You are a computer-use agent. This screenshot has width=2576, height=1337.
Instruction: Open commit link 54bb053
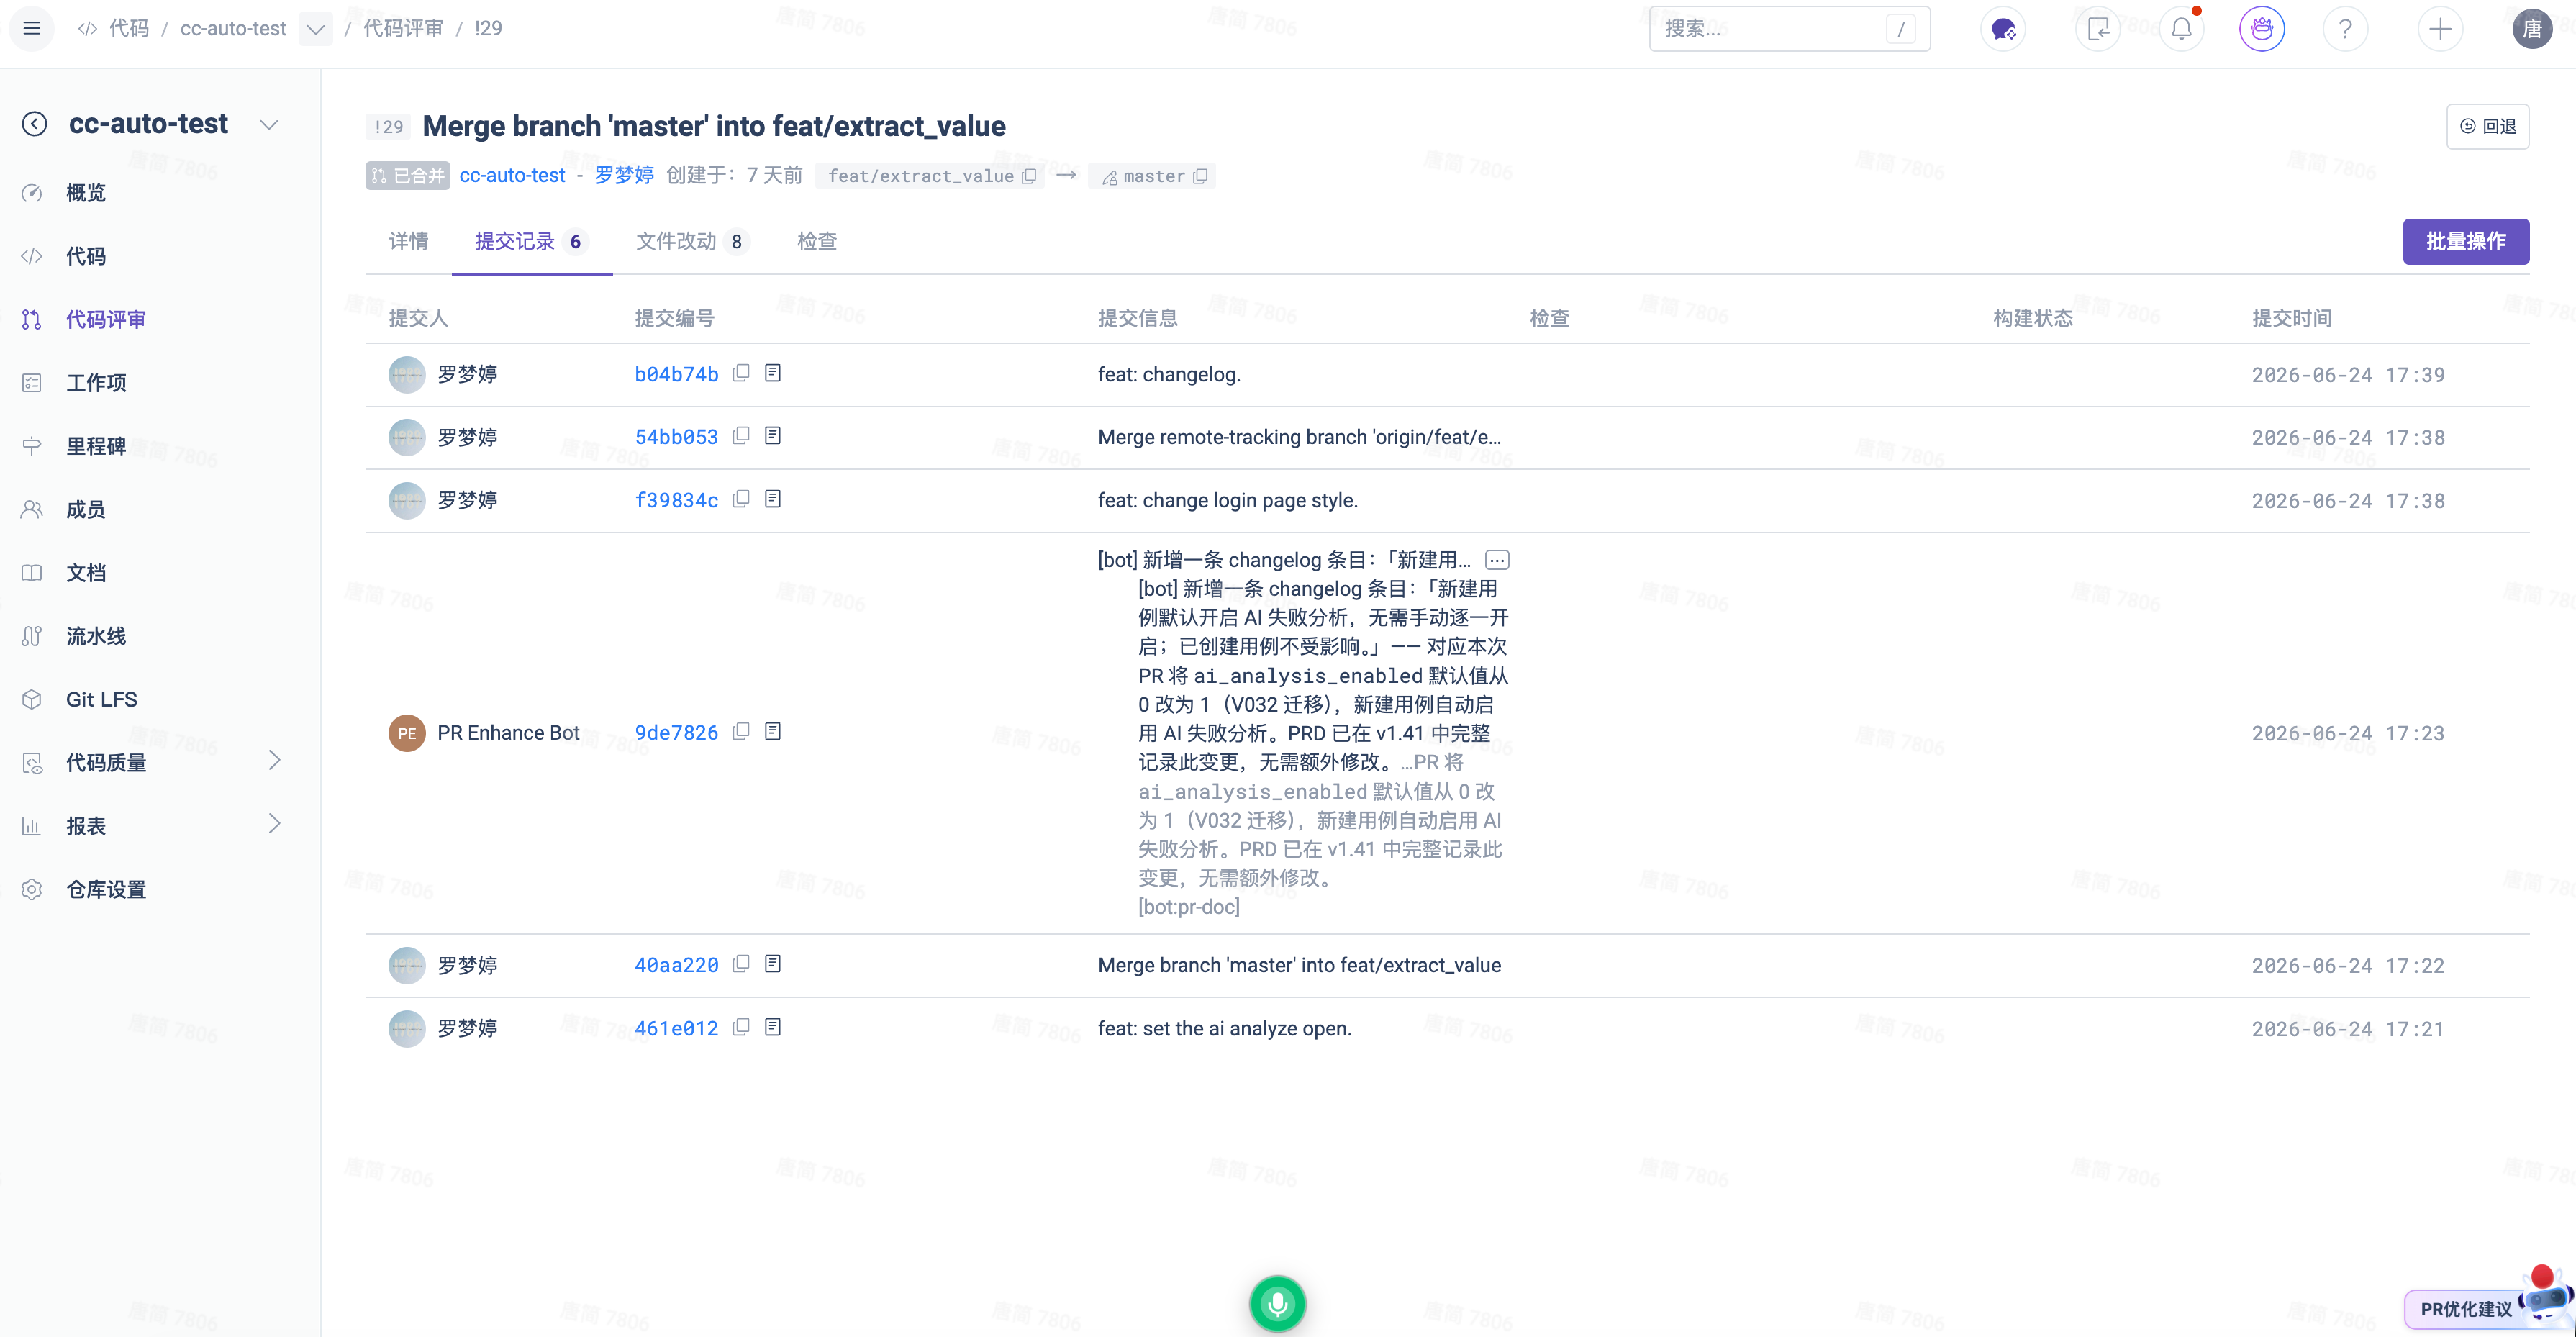(677, 437)
